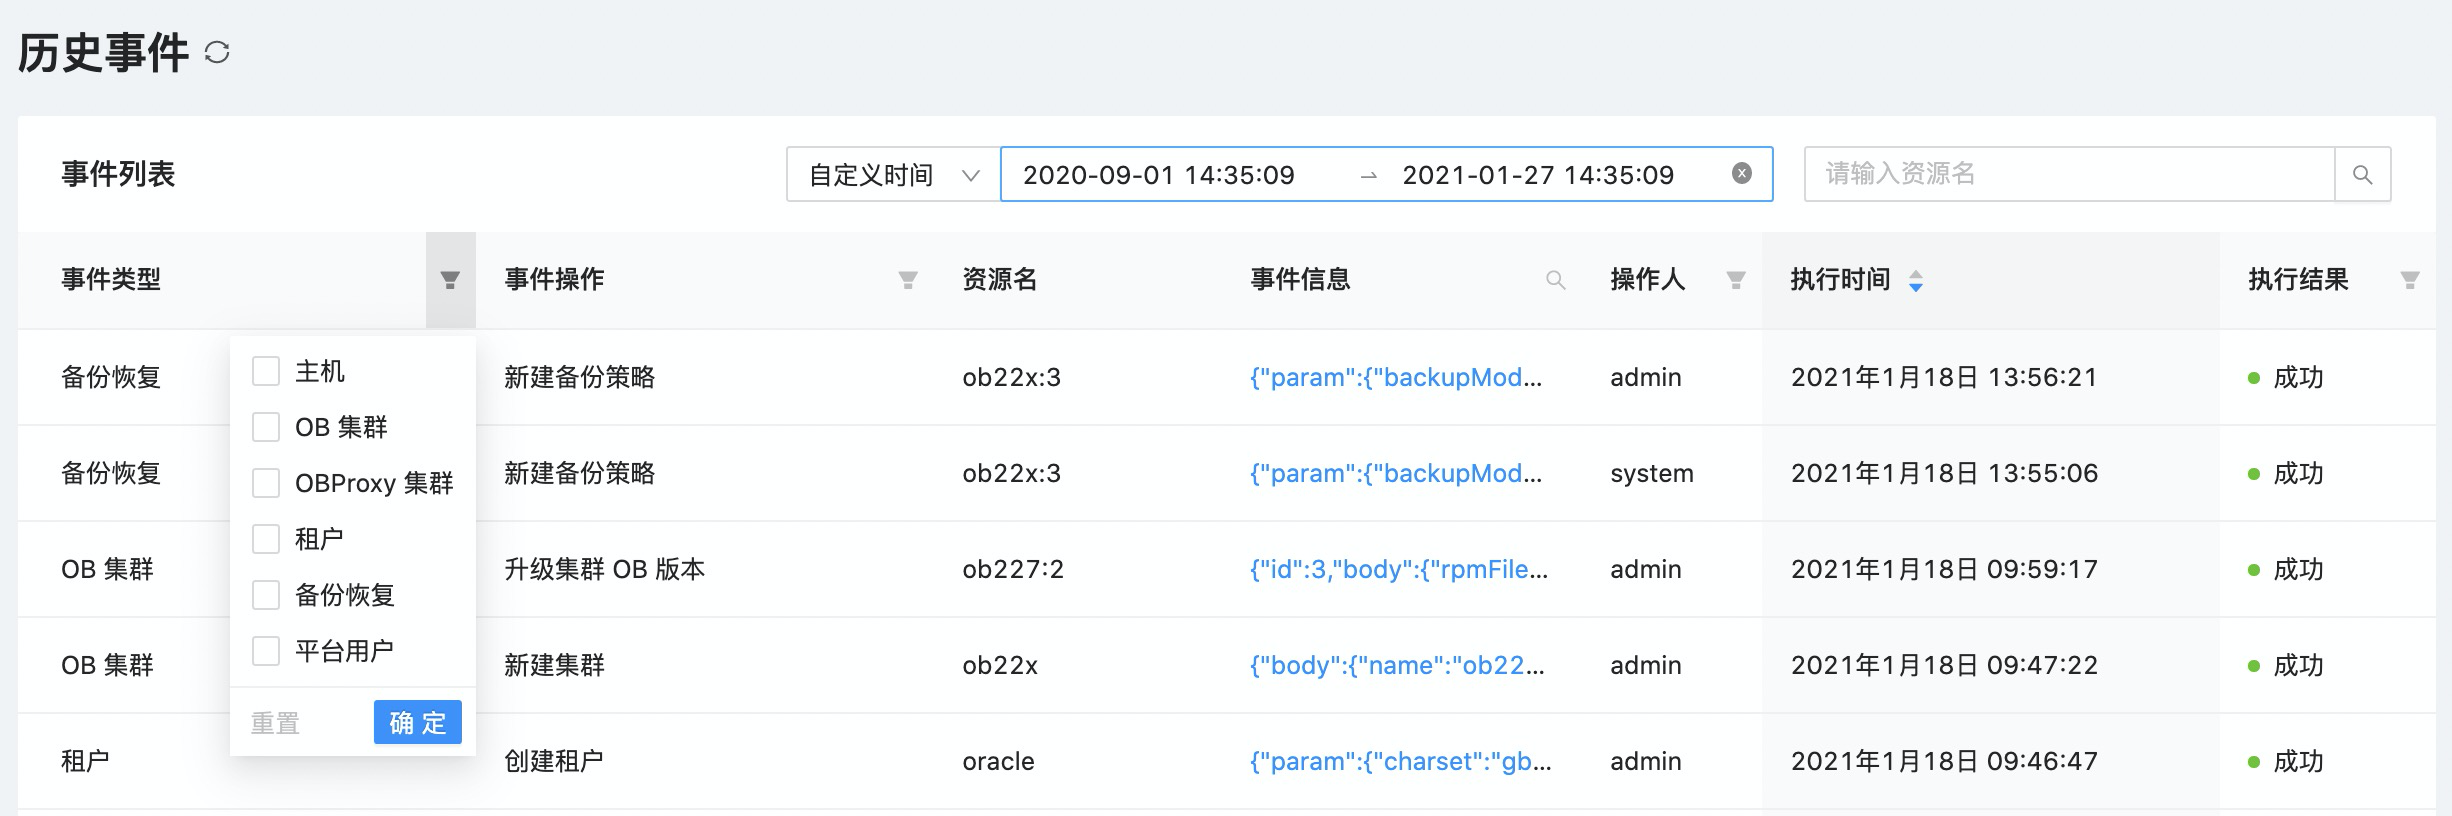Image resolution: width=2452 pixels, height=816 pixels.
Task: Check the 主机 filter option
Action: [266, 371]
